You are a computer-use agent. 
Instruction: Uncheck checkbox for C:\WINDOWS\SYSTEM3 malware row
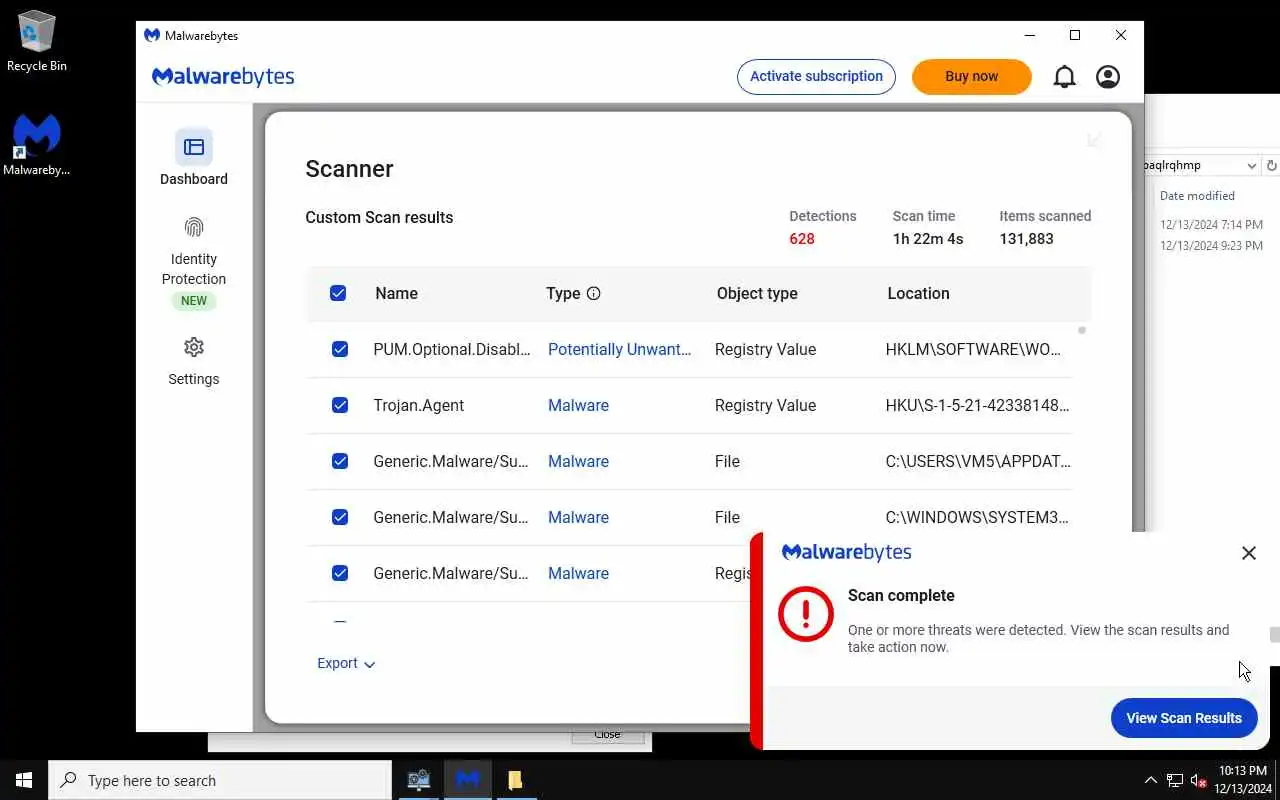point(340,517)
